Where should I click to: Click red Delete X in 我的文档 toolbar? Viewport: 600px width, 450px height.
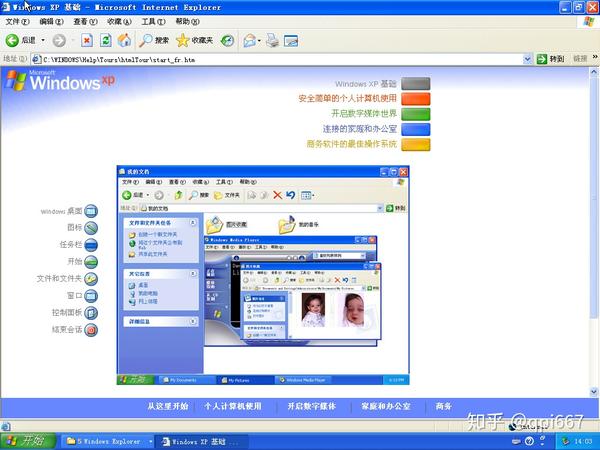coord(277,195)
